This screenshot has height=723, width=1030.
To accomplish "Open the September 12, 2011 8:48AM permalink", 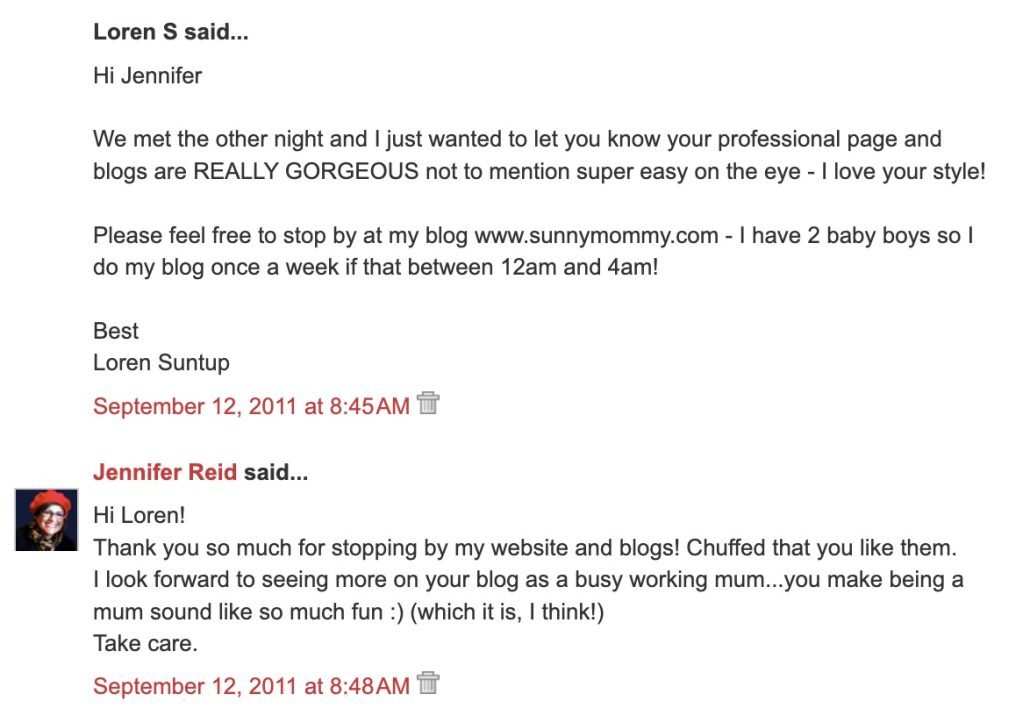I will tap(251, 686).
